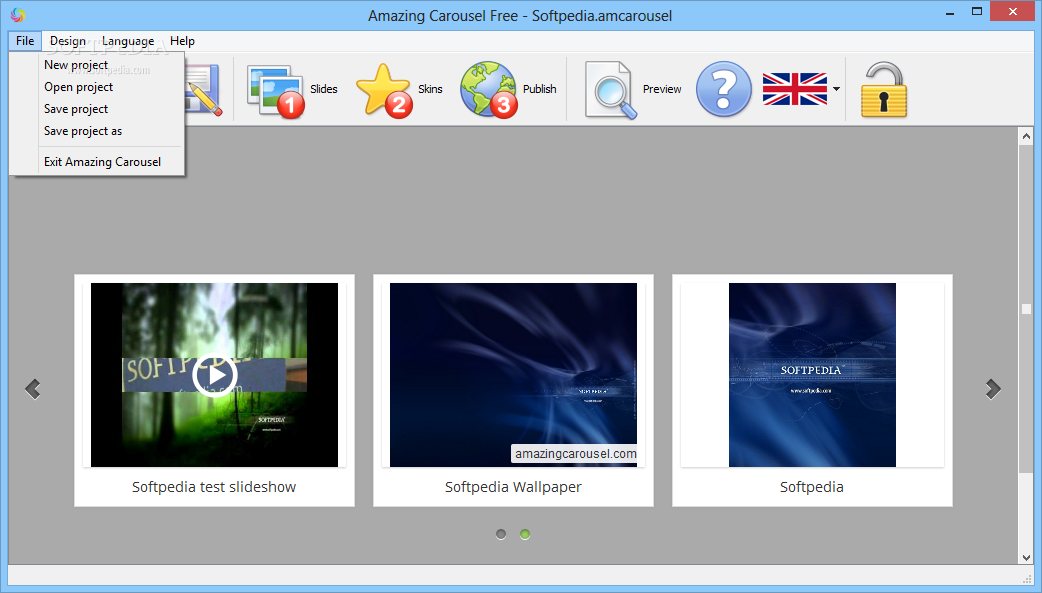Minimize the Amazing Carousel window
Viewport: 1042px width, 593px height.
tap(950, 12)
